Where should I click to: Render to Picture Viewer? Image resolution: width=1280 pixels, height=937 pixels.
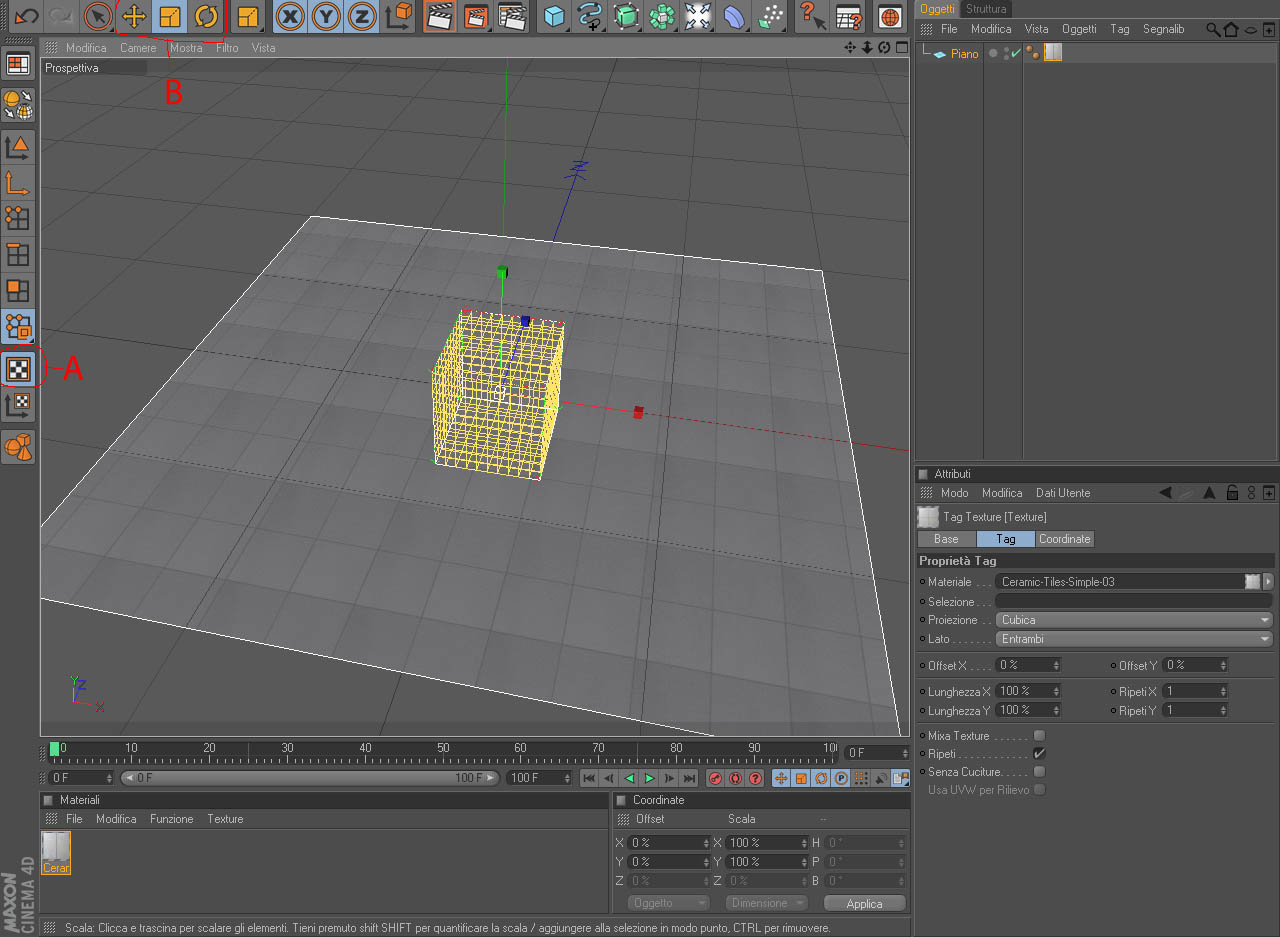coord(475,16)
